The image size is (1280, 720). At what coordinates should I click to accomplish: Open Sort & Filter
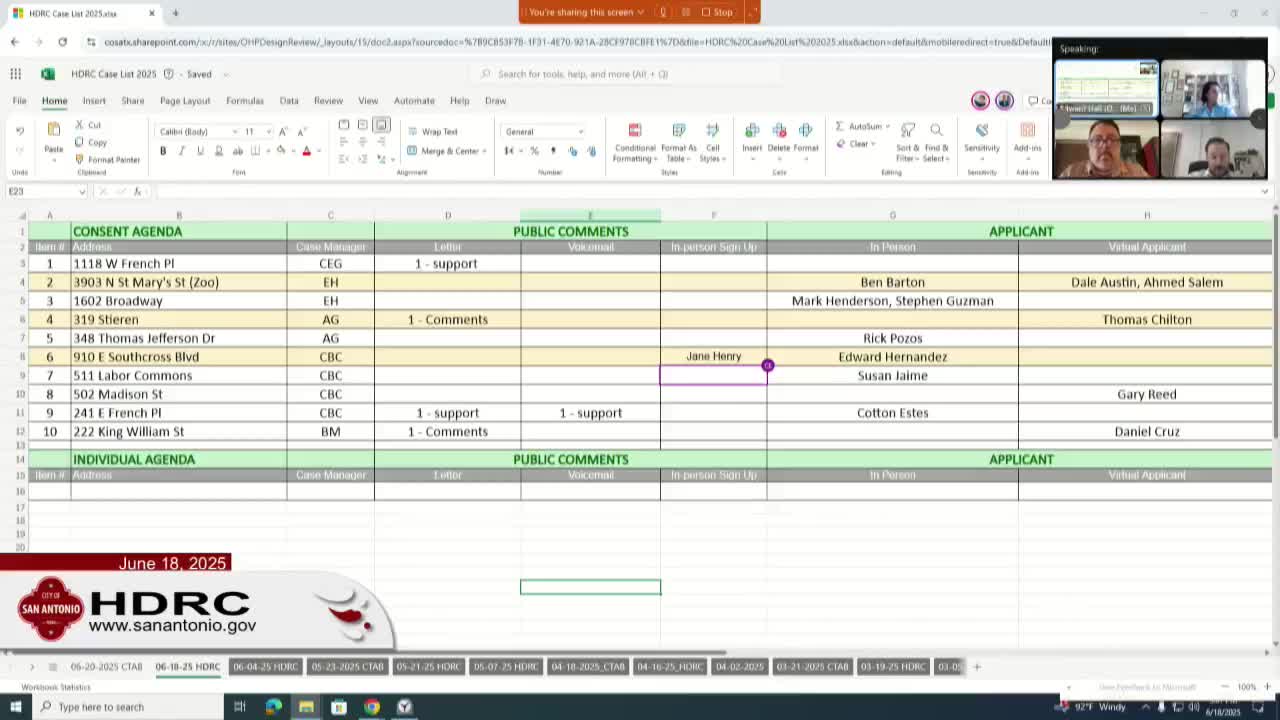click(x=908, y=143)
